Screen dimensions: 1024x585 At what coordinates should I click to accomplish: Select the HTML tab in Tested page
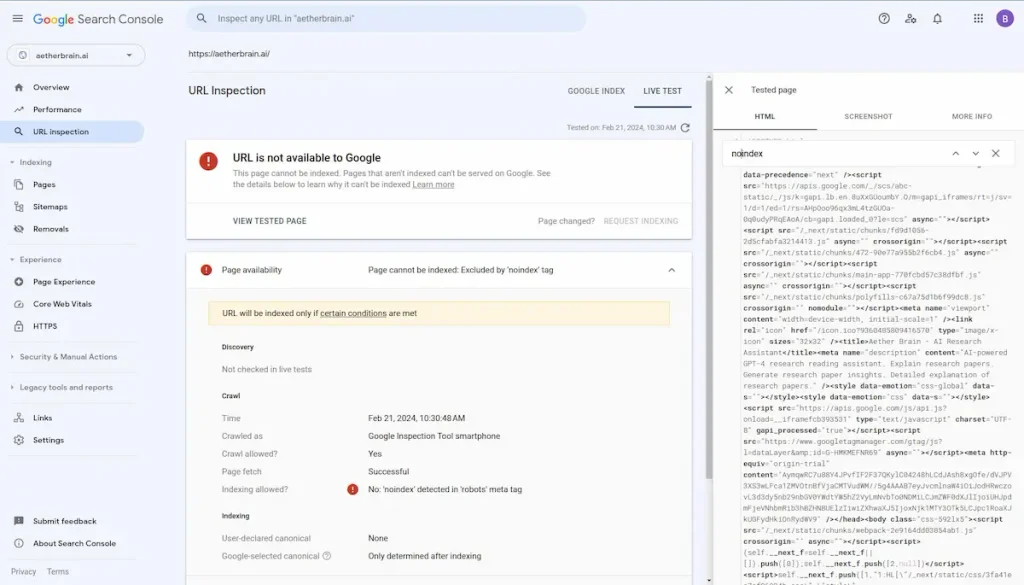click(x=765, y=116)
